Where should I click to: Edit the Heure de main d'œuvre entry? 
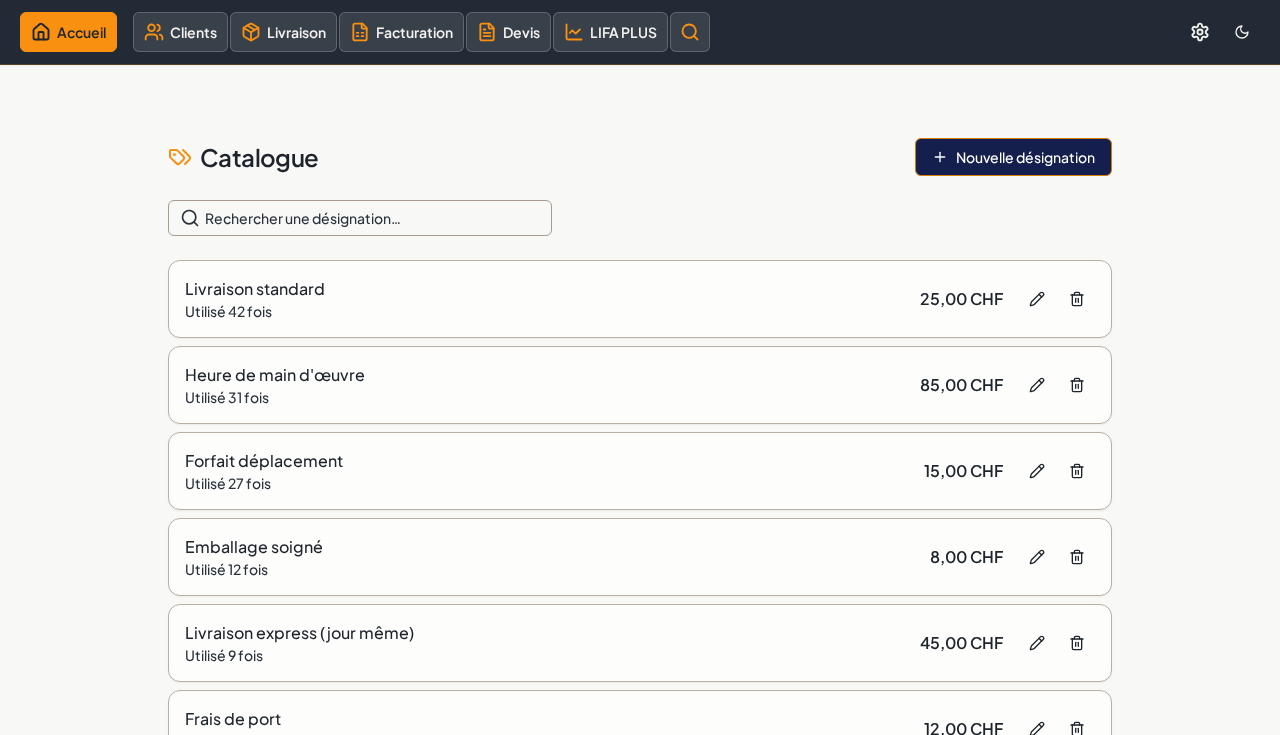pyautogui.click(x=1037, y=385)
